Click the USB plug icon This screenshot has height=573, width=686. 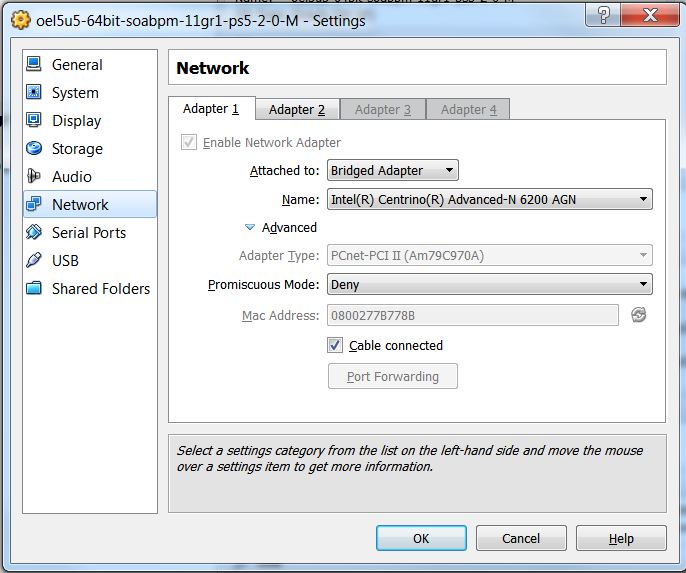coord(34,260)
